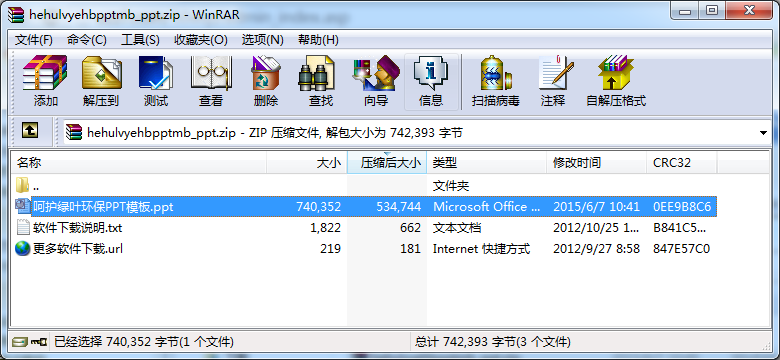Open the 文件(F) menu
Image resolution: width=780 pixels, height=360 pixels.
pyautogui.click(x=34, y=40)
